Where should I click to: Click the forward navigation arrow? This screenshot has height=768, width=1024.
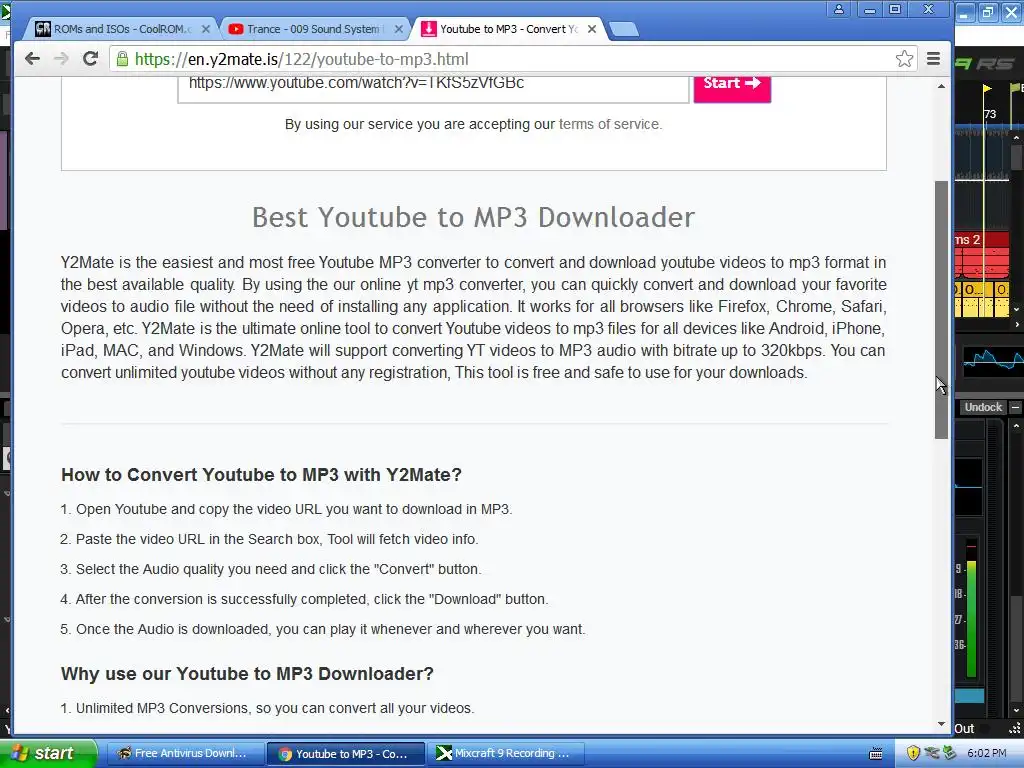click(61, 59)
